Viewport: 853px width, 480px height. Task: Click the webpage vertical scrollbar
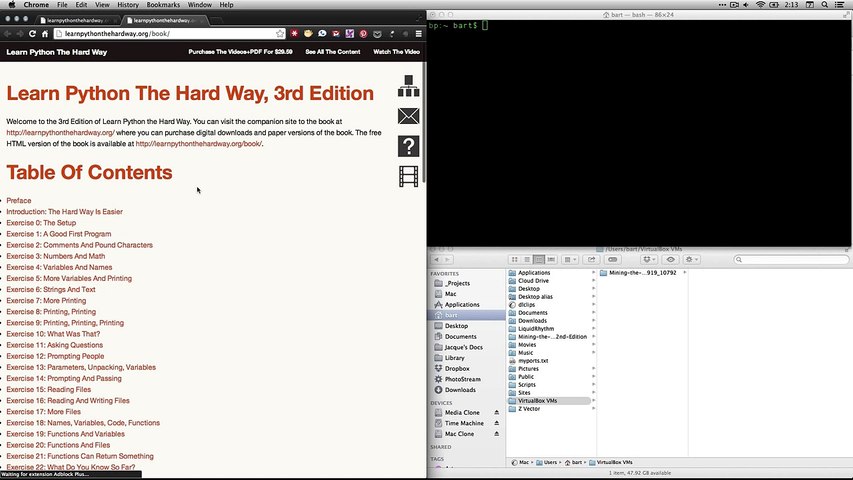(x=424, y=122)
